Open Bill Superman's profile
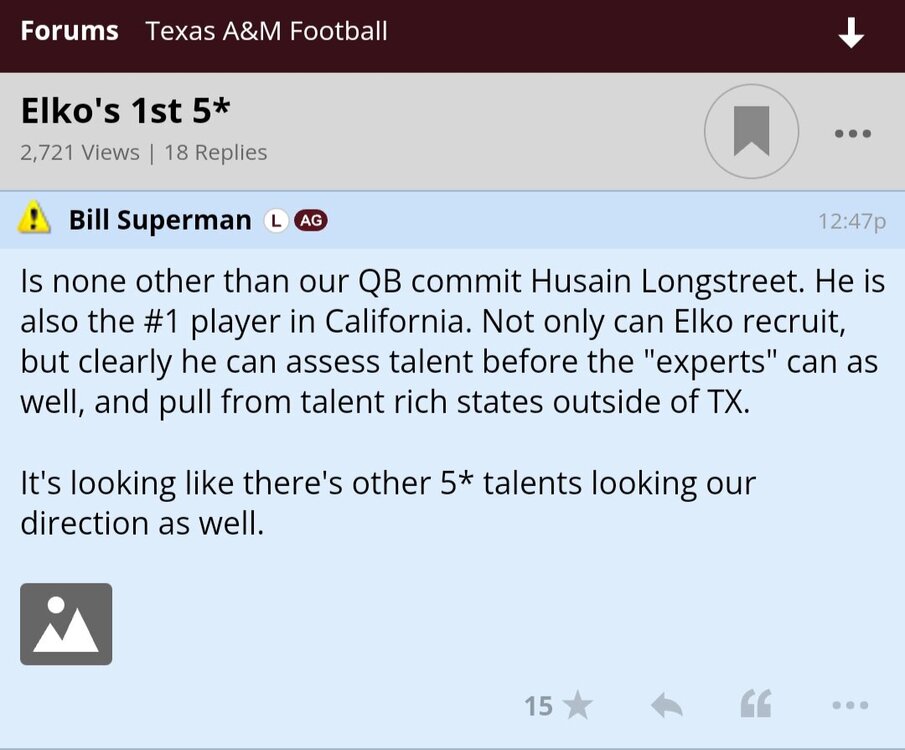Viewport: 905px width, 750px height. (x=160, y=220)
